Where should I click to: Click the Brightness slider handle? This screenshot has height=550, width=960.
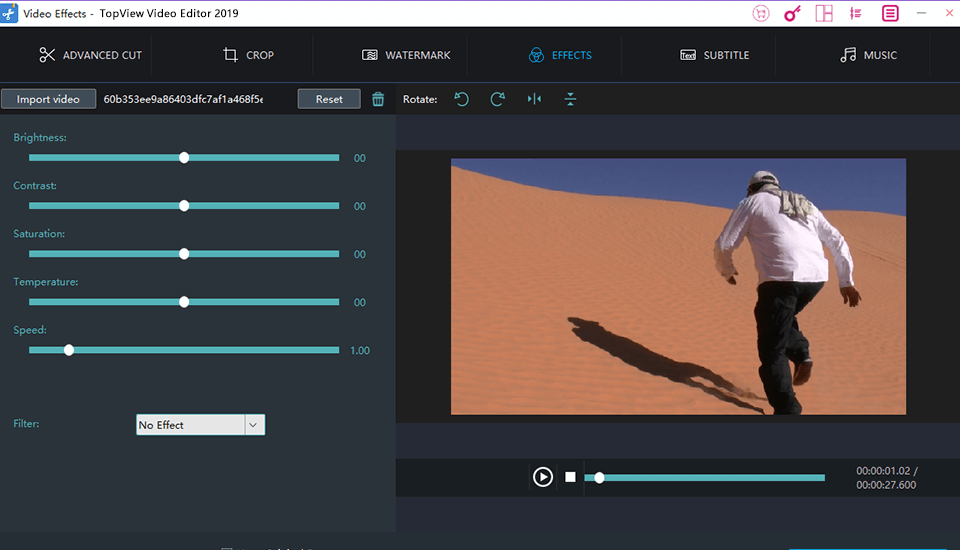[184, 158]
